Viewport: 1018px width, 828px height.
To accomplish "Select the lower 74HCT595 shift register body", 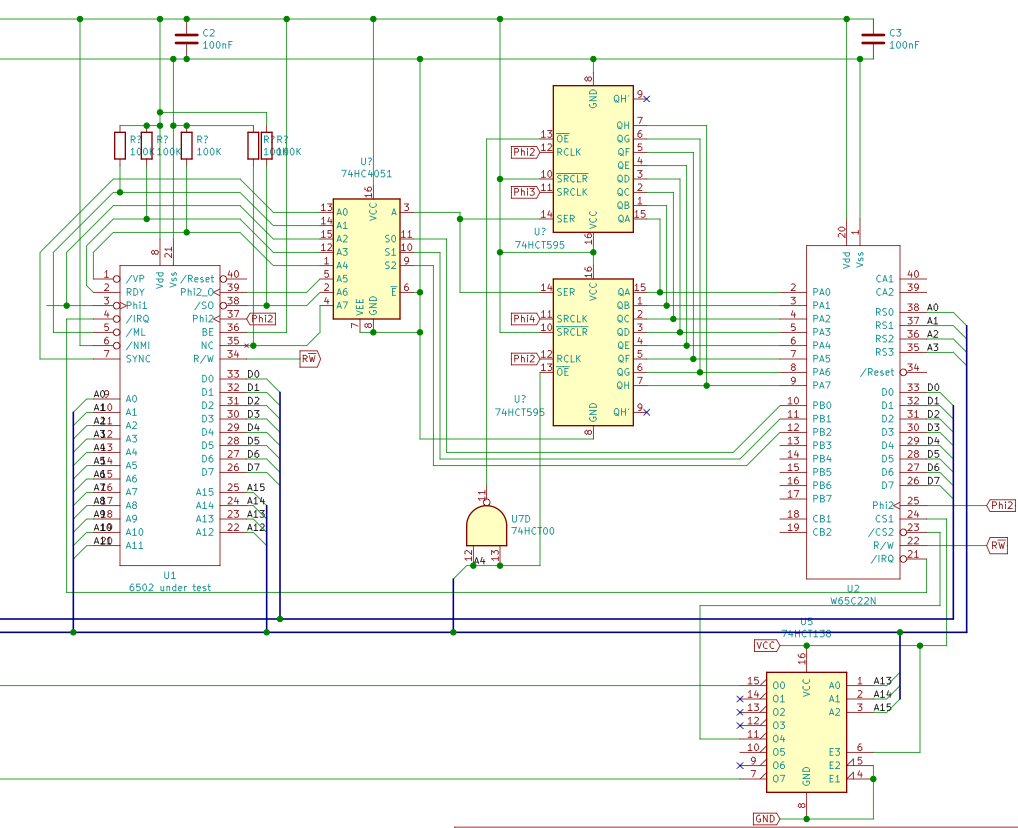I will point(593,352).
